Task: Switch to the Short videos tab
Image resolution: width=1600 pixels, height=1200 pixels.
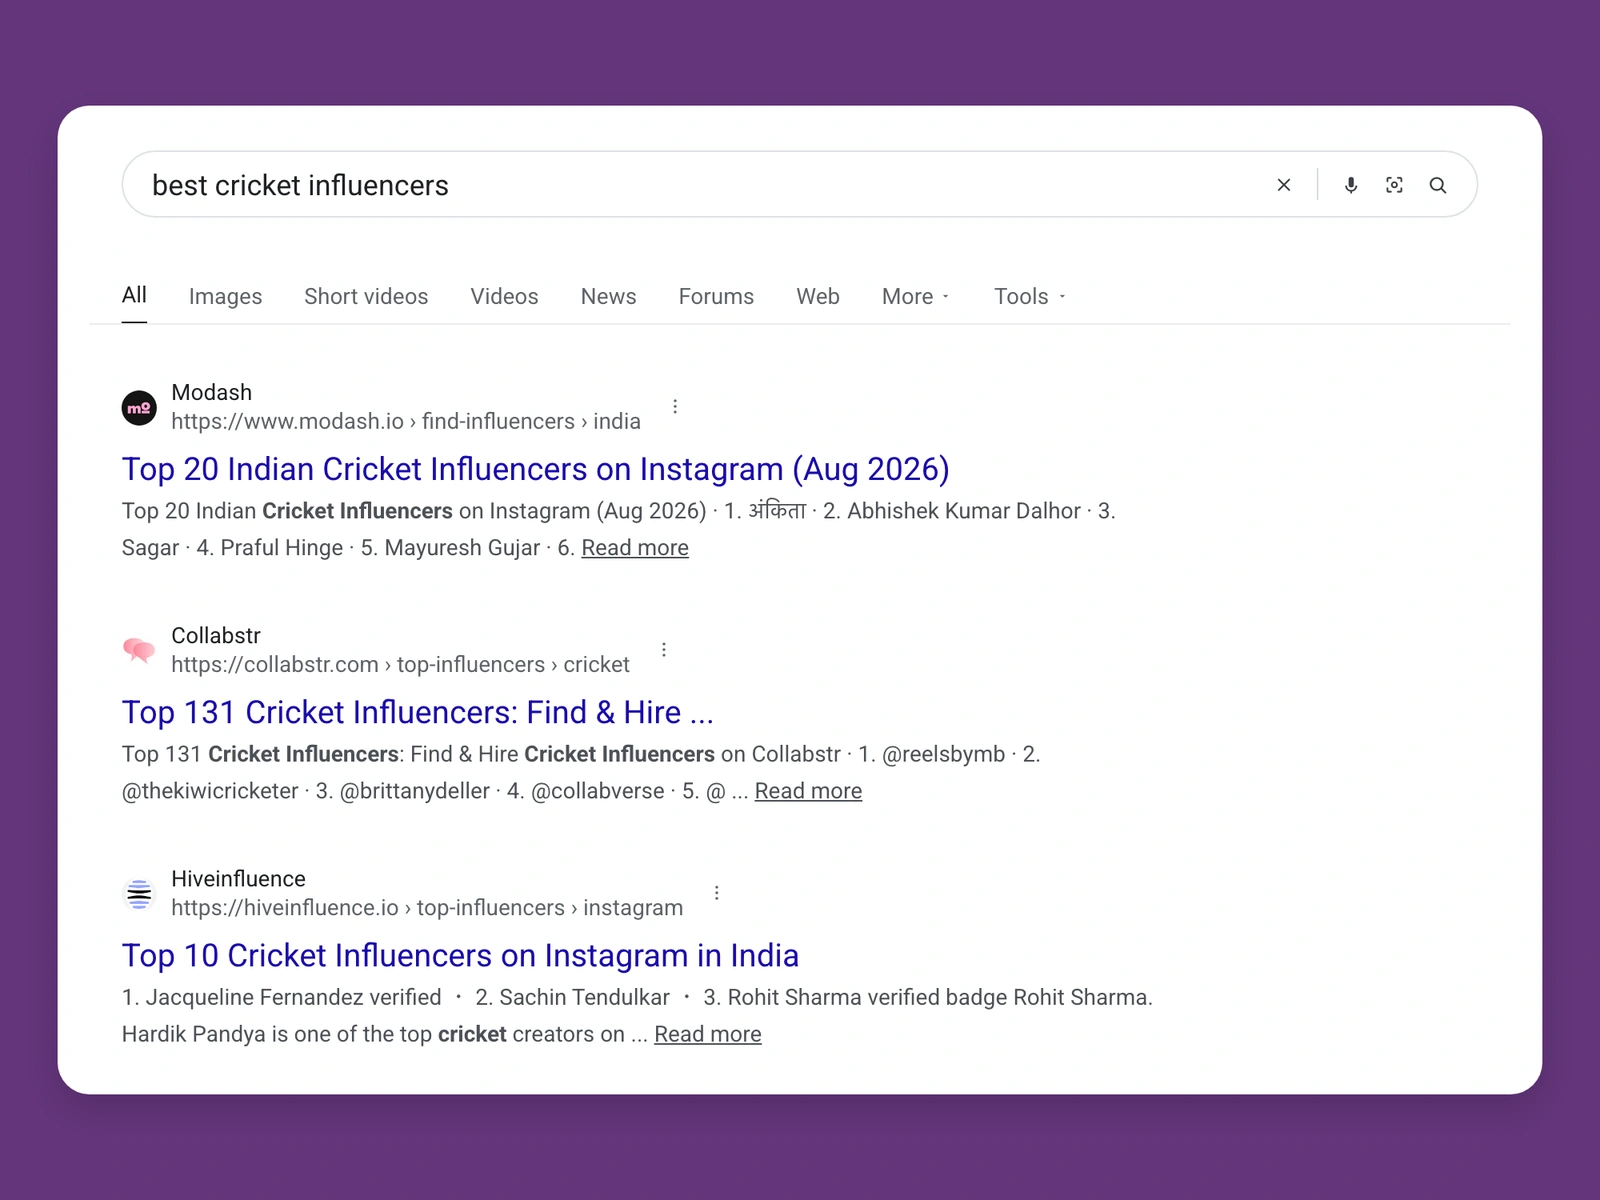Action: click(x=366, y=296)
